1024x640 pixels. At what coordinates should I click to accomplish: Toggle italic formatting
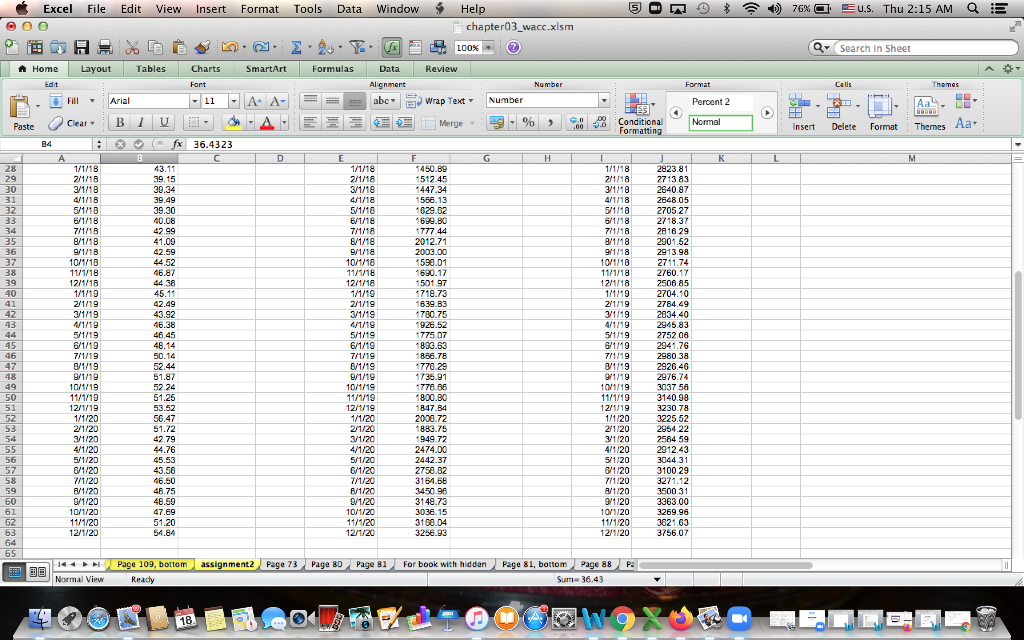click(x=140, y=122)
